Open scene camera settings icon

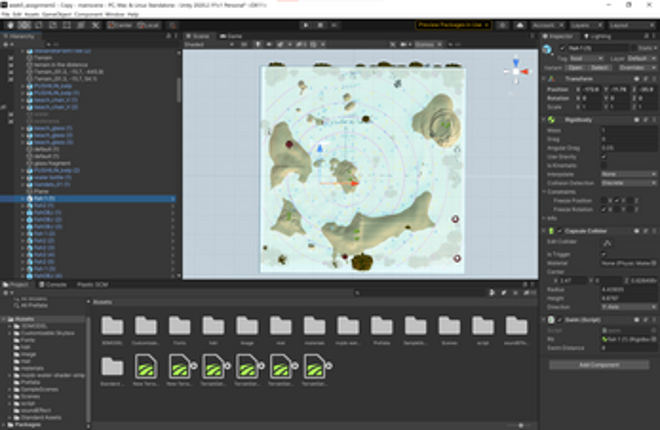tap(405, 44)
